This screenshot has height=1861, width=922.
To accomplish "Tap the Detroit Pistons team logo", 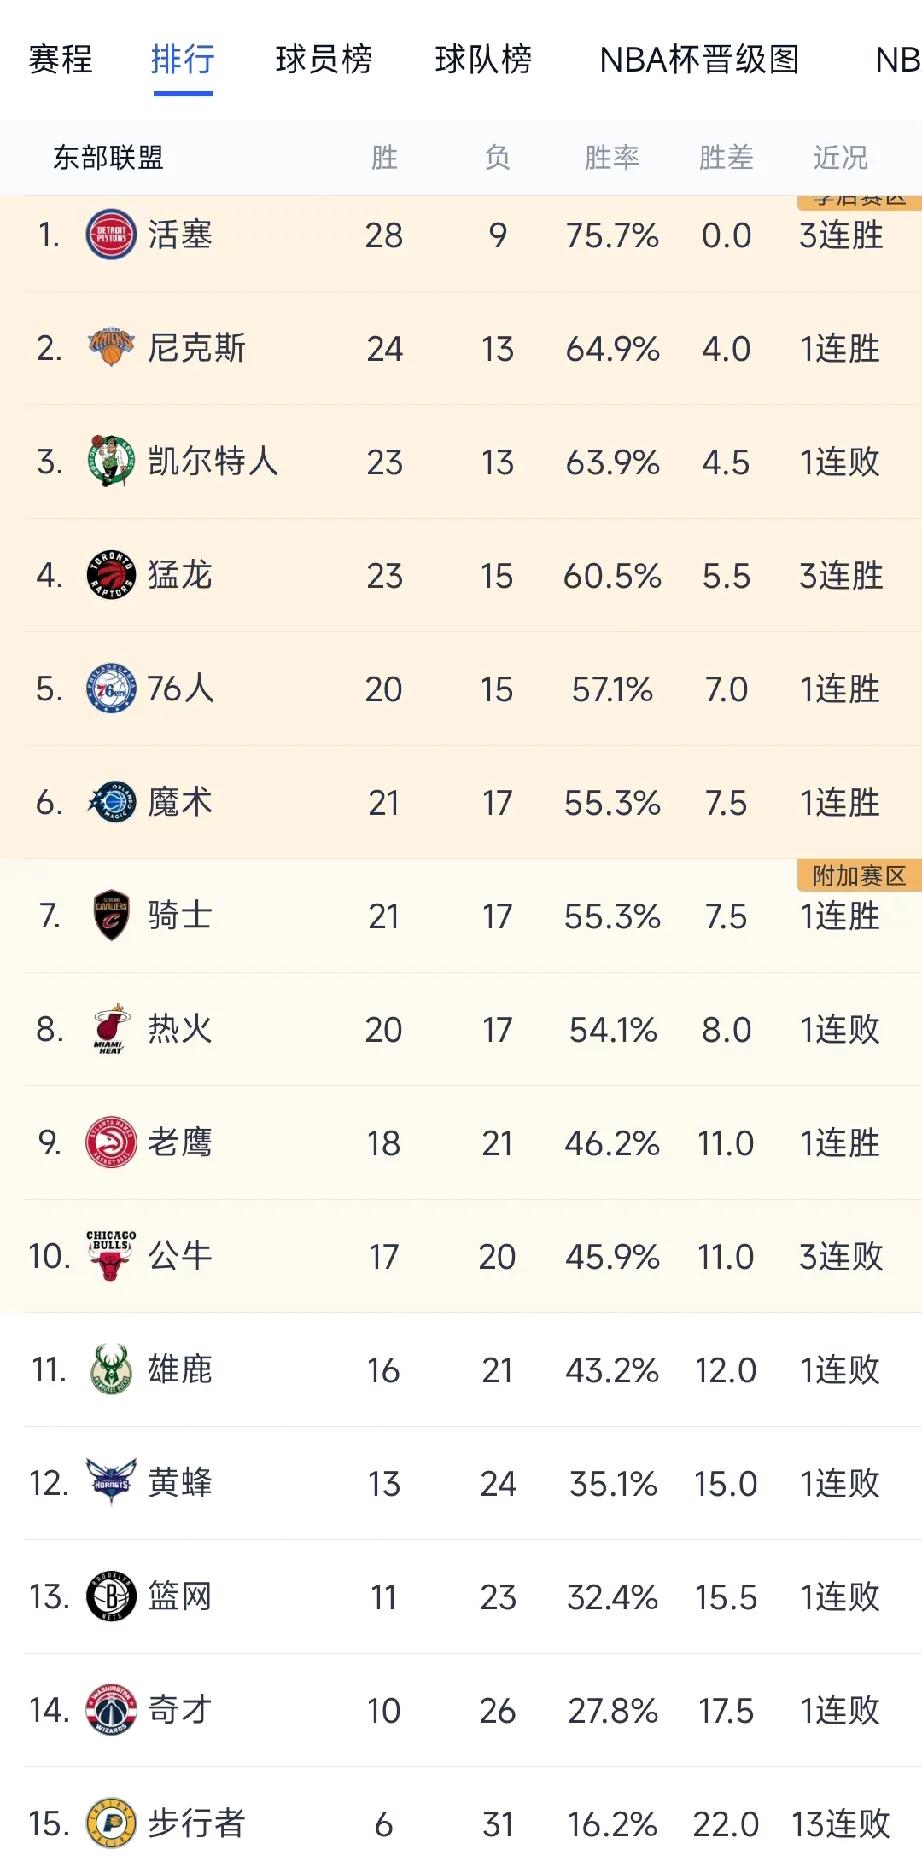I will (x=111, y=235).
